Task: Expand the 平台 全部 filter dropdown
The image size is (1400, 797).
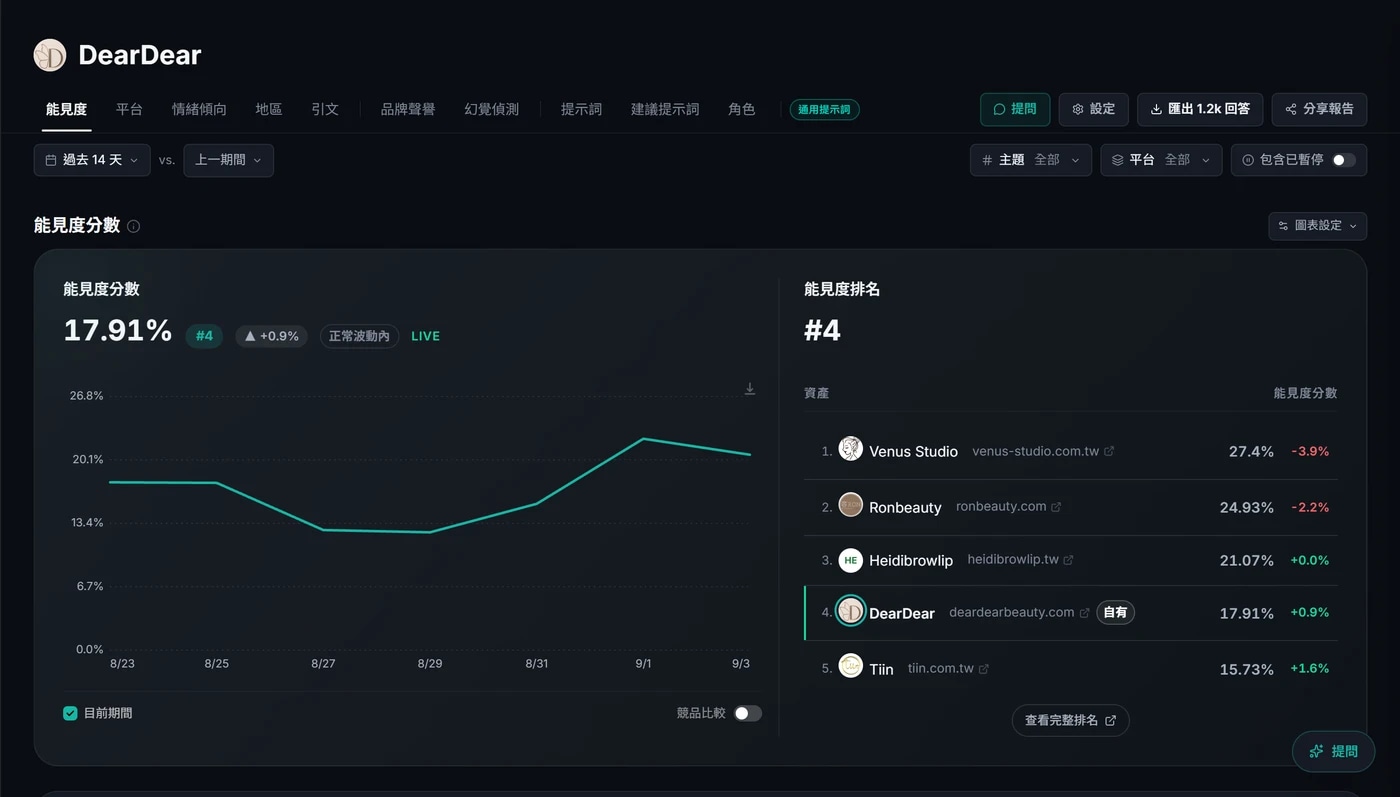Action: 1161,160
